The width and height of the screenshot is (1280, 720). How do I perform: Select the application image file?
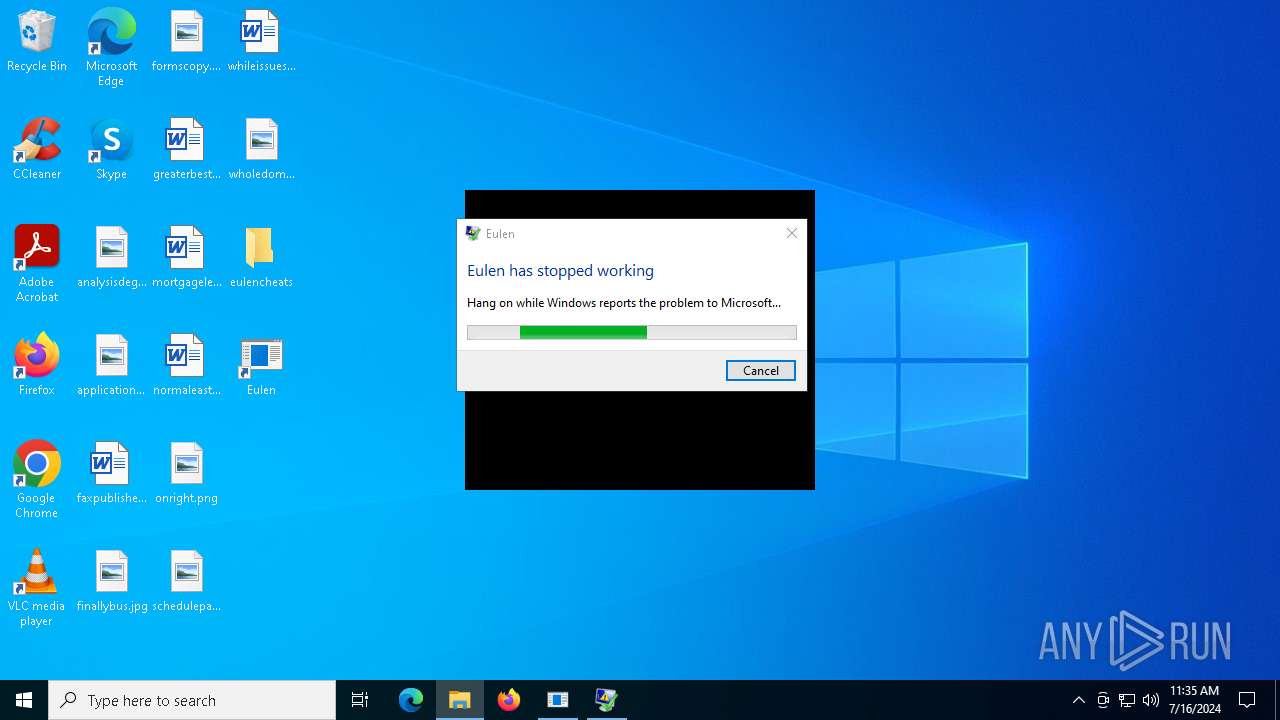tap(111, 366)
